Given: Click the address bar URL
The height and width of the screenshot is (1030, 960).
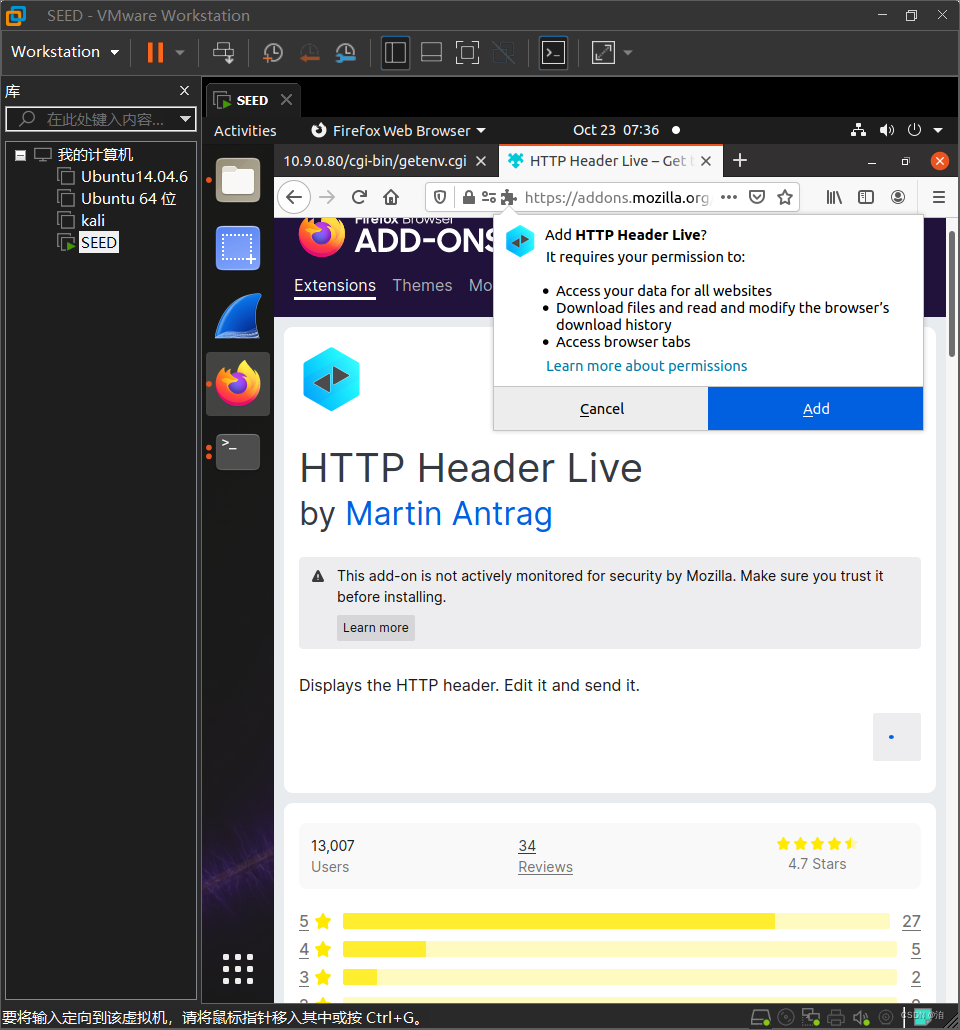Looking at the screenshot, I should [617, 198].
